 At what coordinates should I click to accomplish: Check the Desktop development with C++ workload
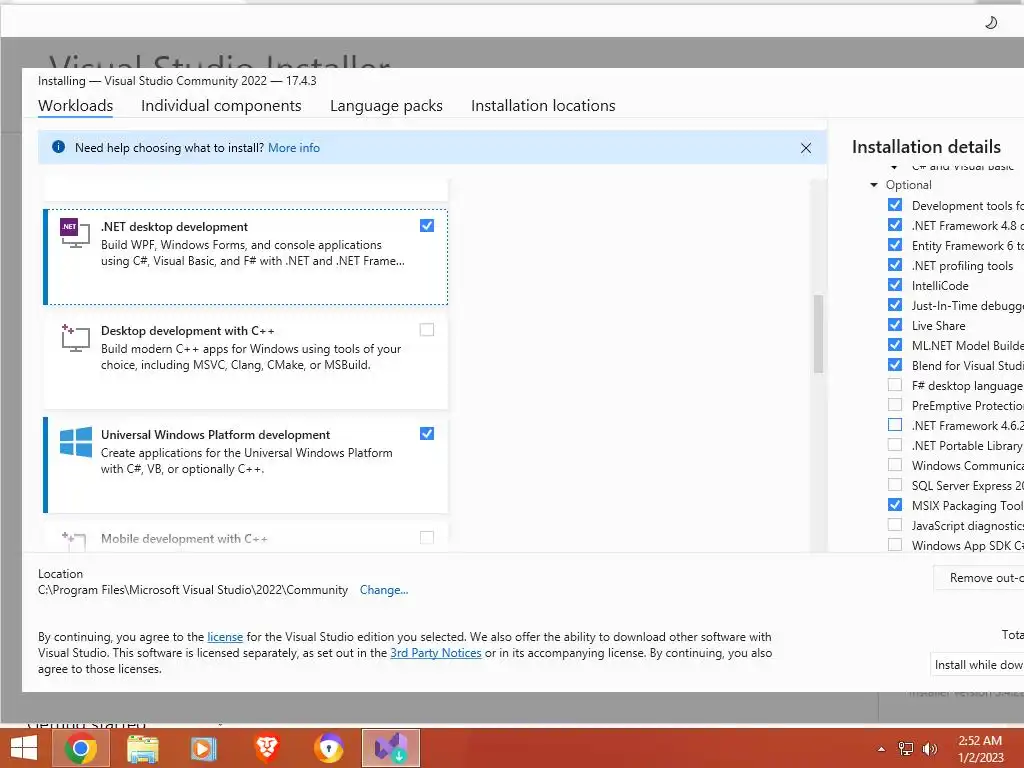(426, 330)
